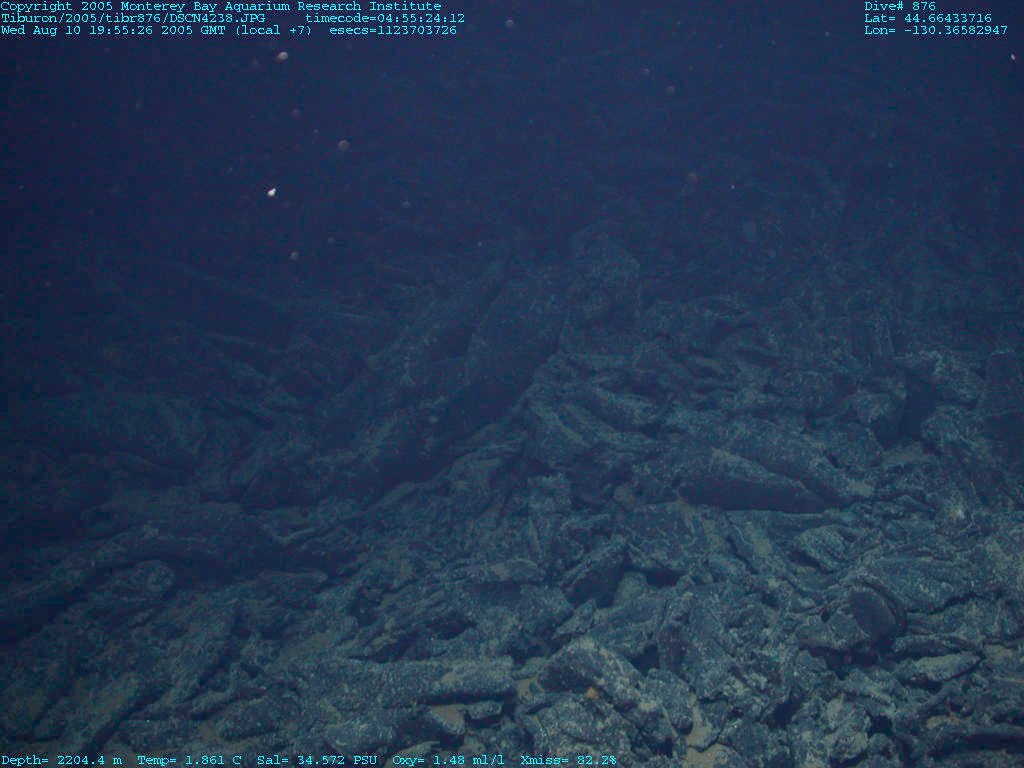The height and width of the screenshot is (768, 1024).
Task: Select the file path Tiburon/2005/tibr876/DSCN4238.JPG
Action: (x=133, y=18)
